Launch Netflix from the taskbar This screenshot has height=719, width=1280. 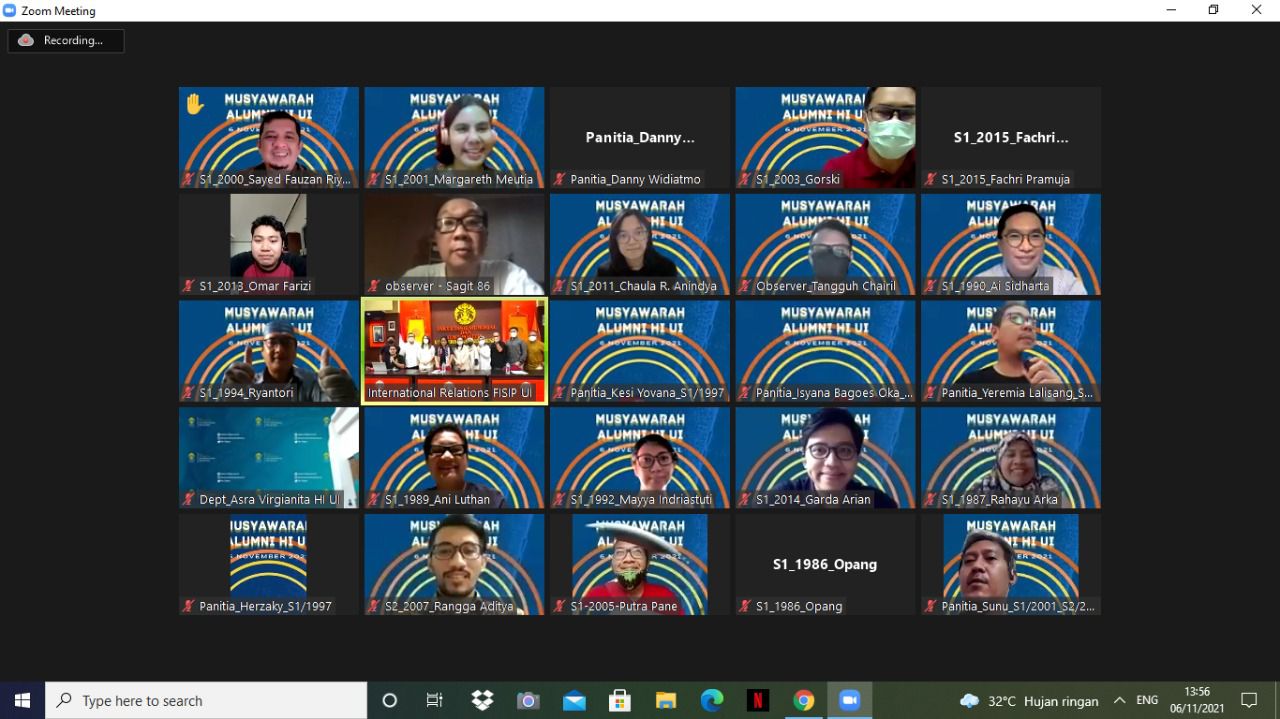758,700
